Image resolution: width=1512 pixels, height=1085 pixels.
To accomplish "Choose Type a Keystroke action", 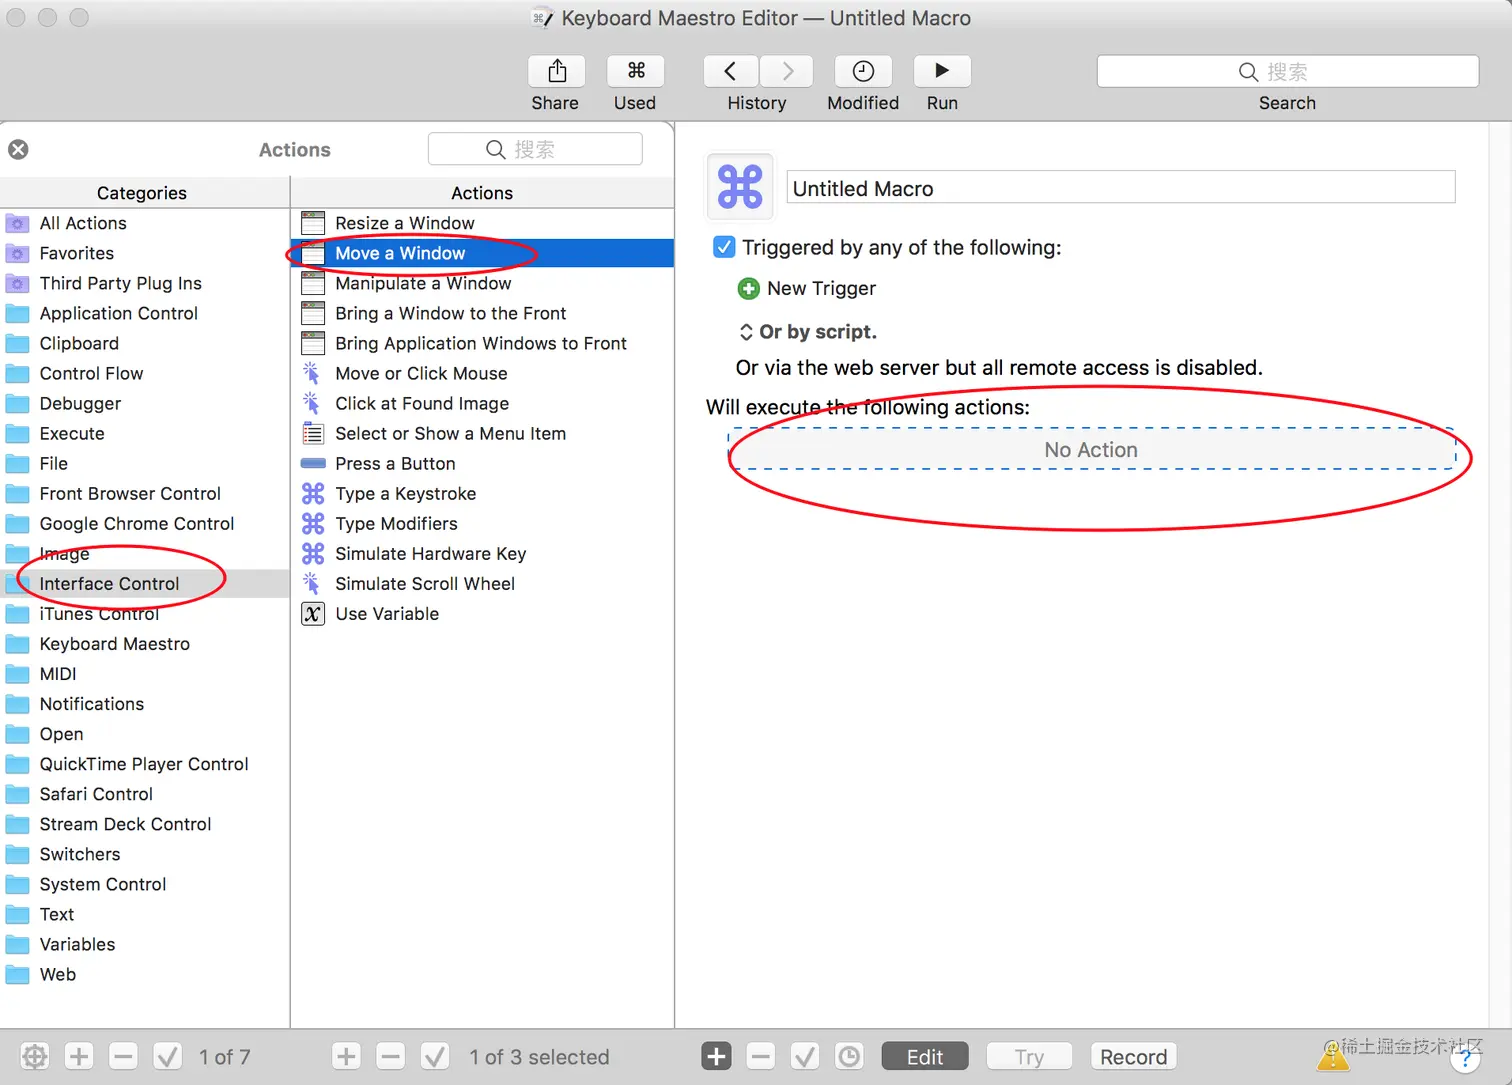I will click(482, 493).
